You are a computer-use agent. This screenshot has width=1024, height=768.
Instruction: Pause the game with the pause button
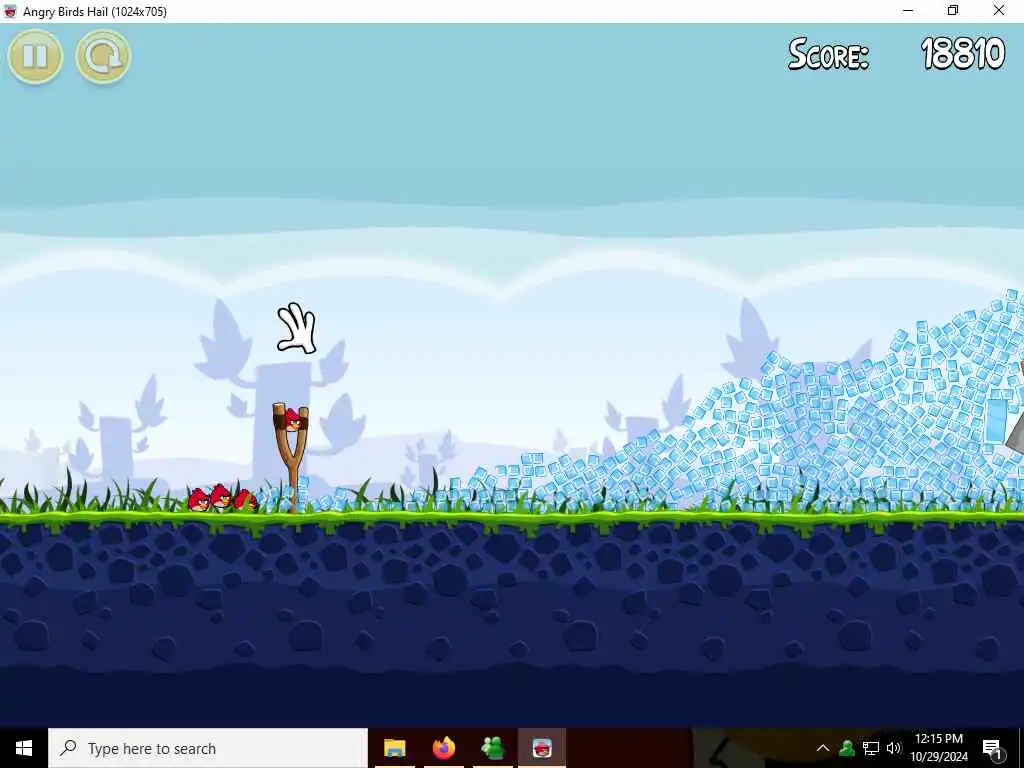35,57
